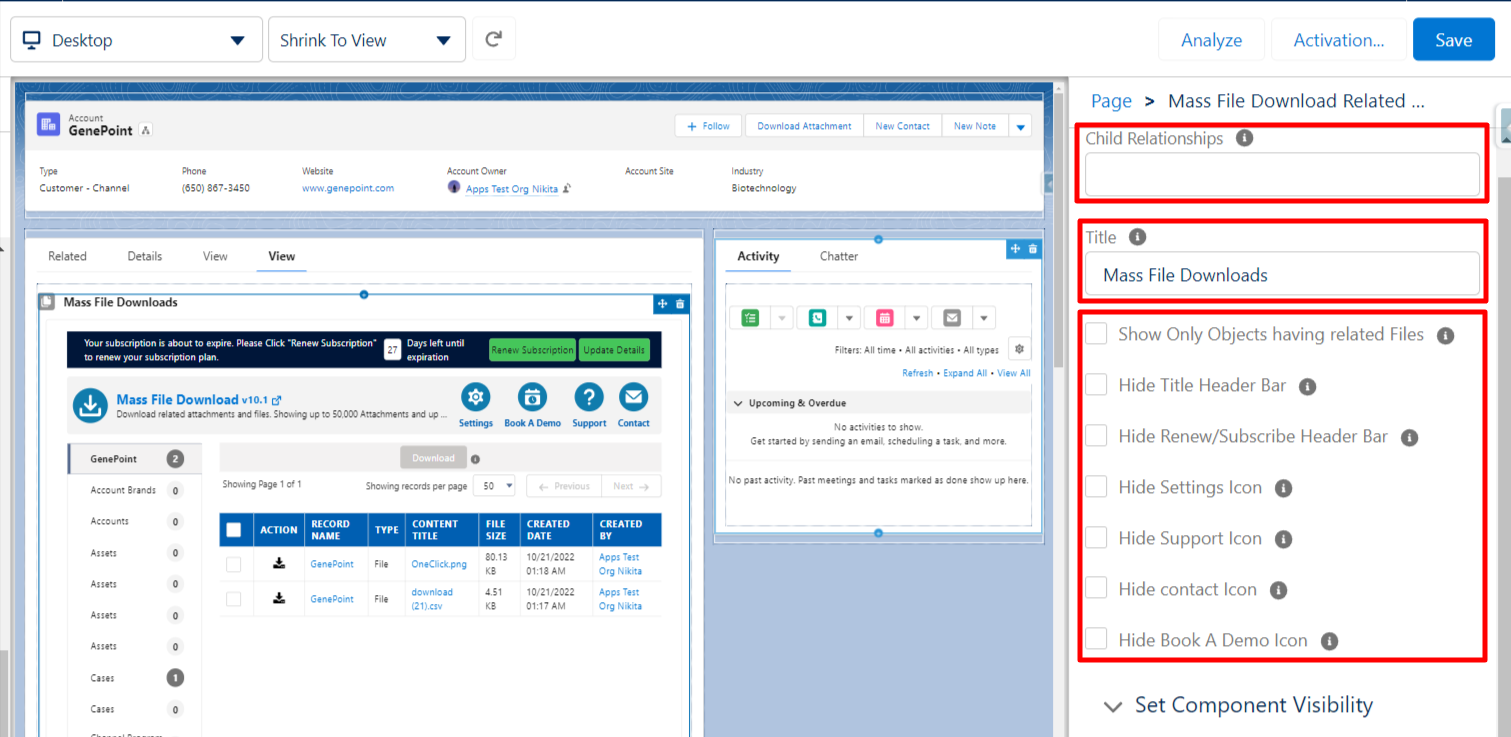Toggle the Hide Support Icon checkbox
The width and height of the screenshot is (1511, 737).
point(1097,538)
